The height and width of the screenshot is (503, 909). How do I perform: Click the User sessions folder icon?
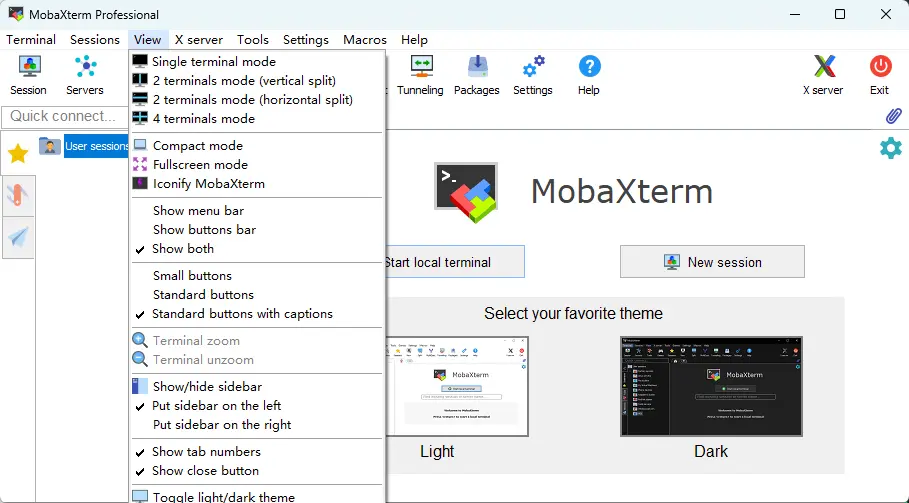(x=50, y=146)
